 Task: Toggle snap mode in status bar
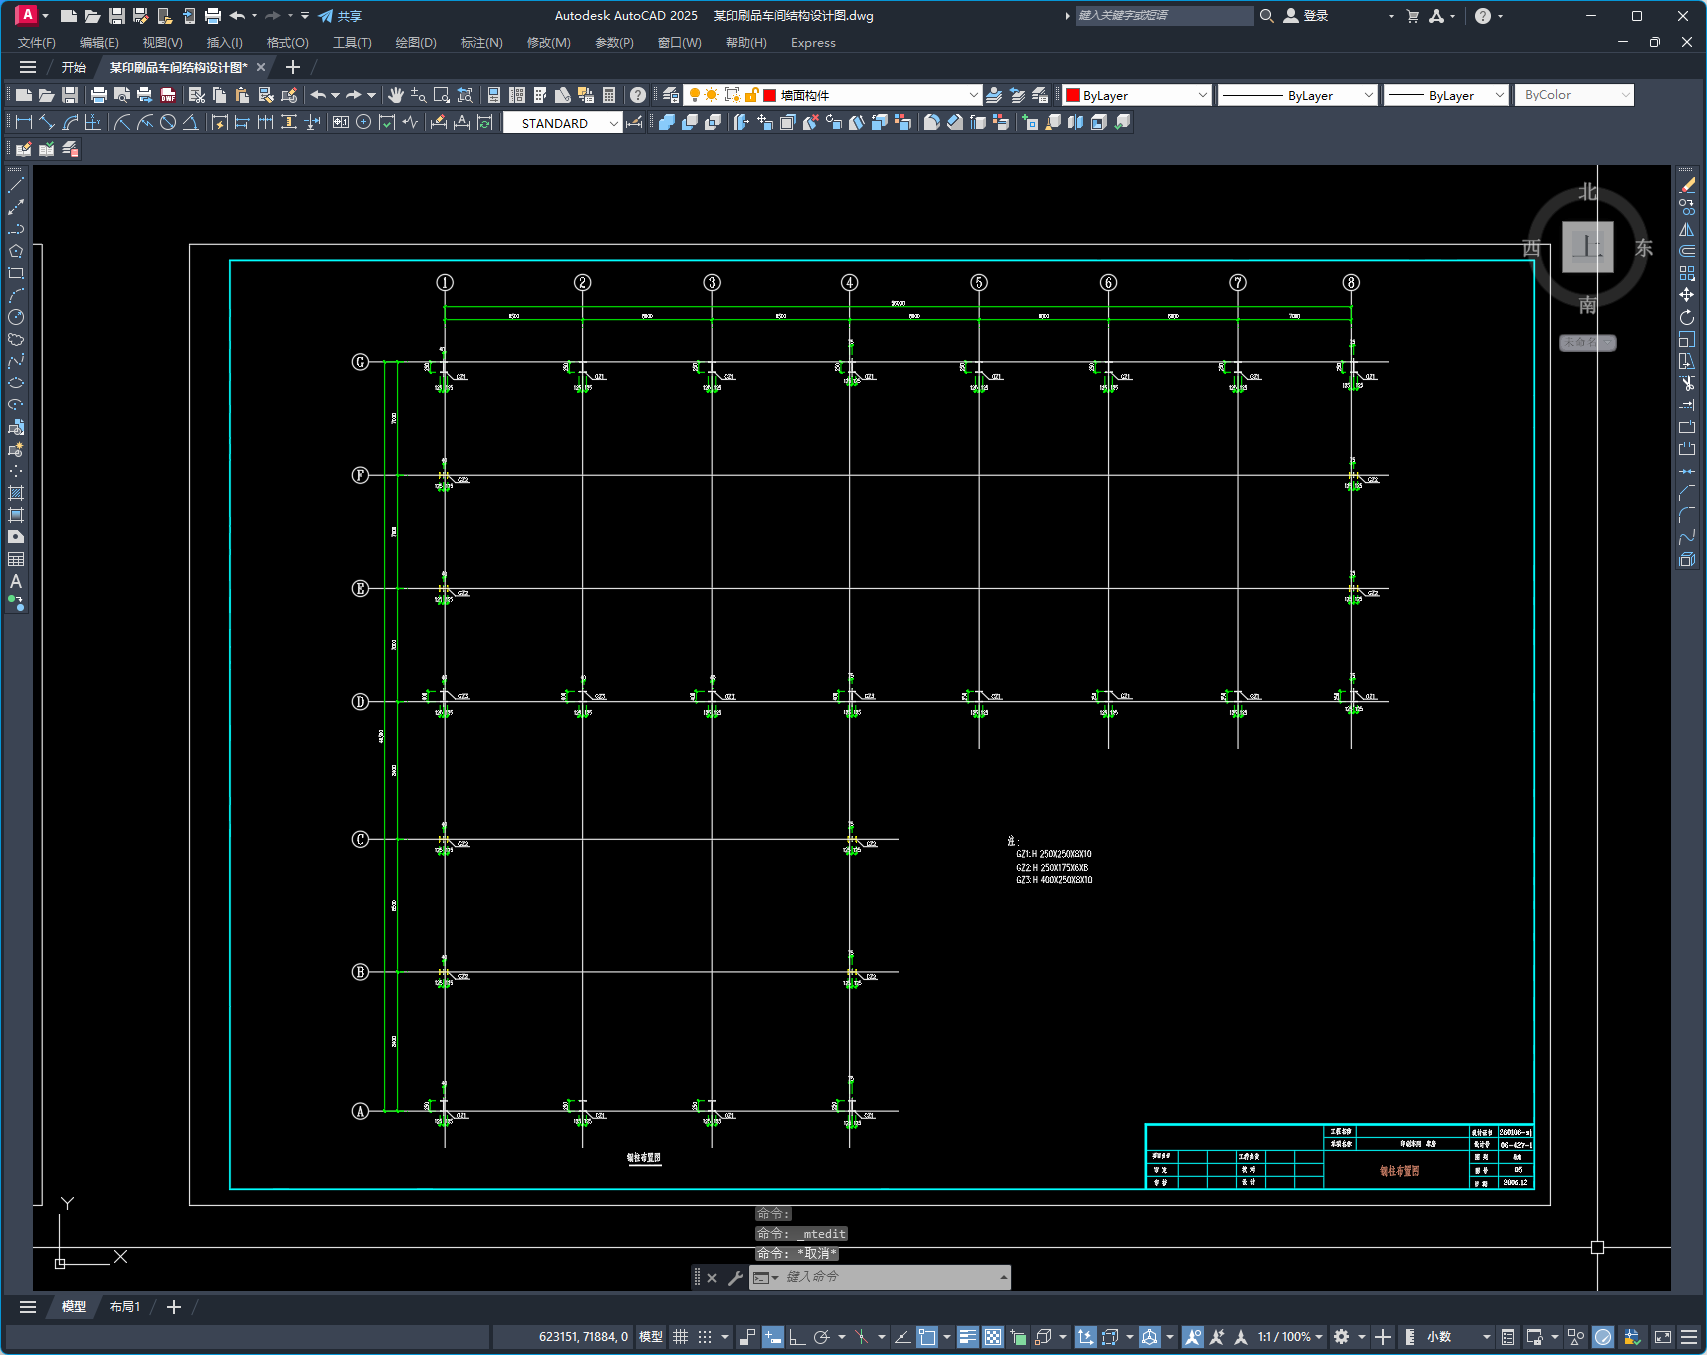[705, 1337]
